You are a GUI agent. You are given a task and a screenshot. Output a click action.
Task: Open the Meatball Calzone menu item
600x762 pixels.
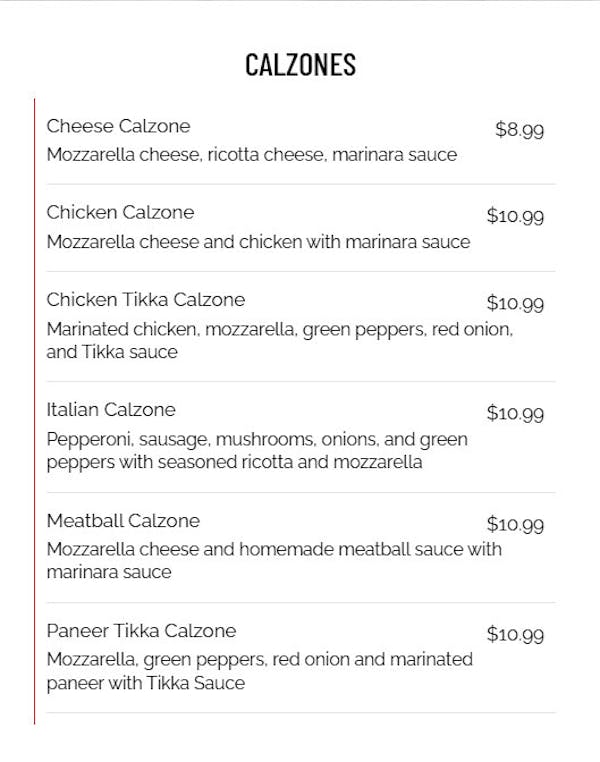click(x=123, y=520)
